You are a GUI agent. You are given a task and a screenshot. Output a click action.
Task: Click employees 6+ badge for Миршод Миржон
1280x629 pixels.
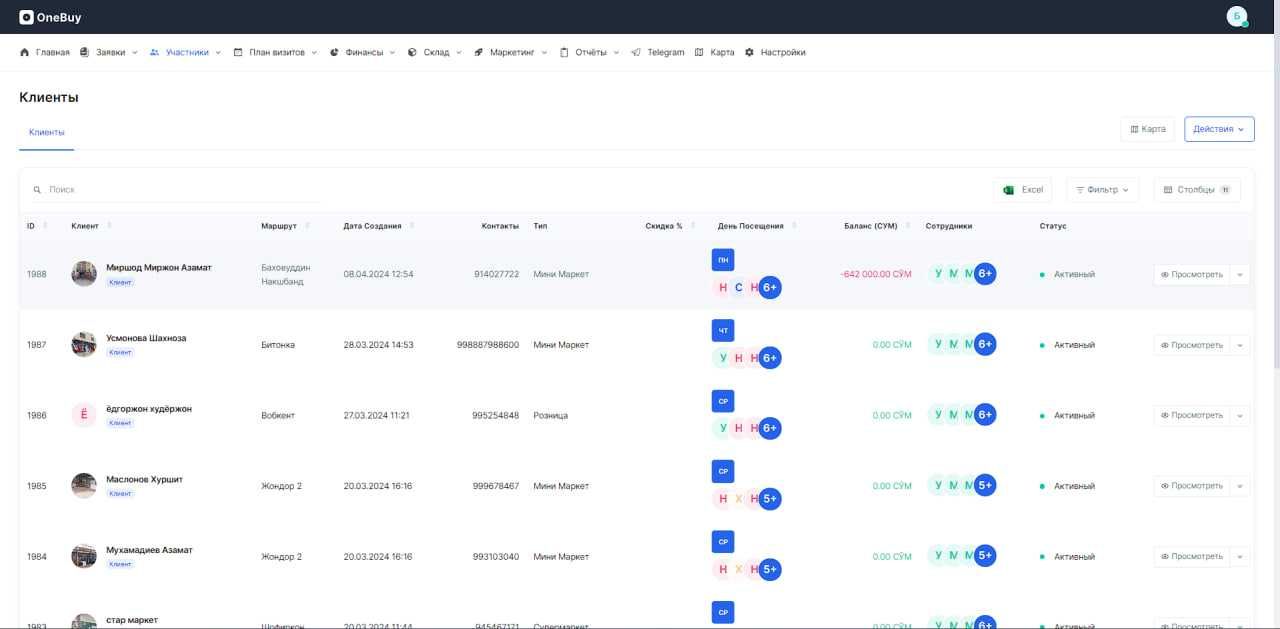(985, 274)
